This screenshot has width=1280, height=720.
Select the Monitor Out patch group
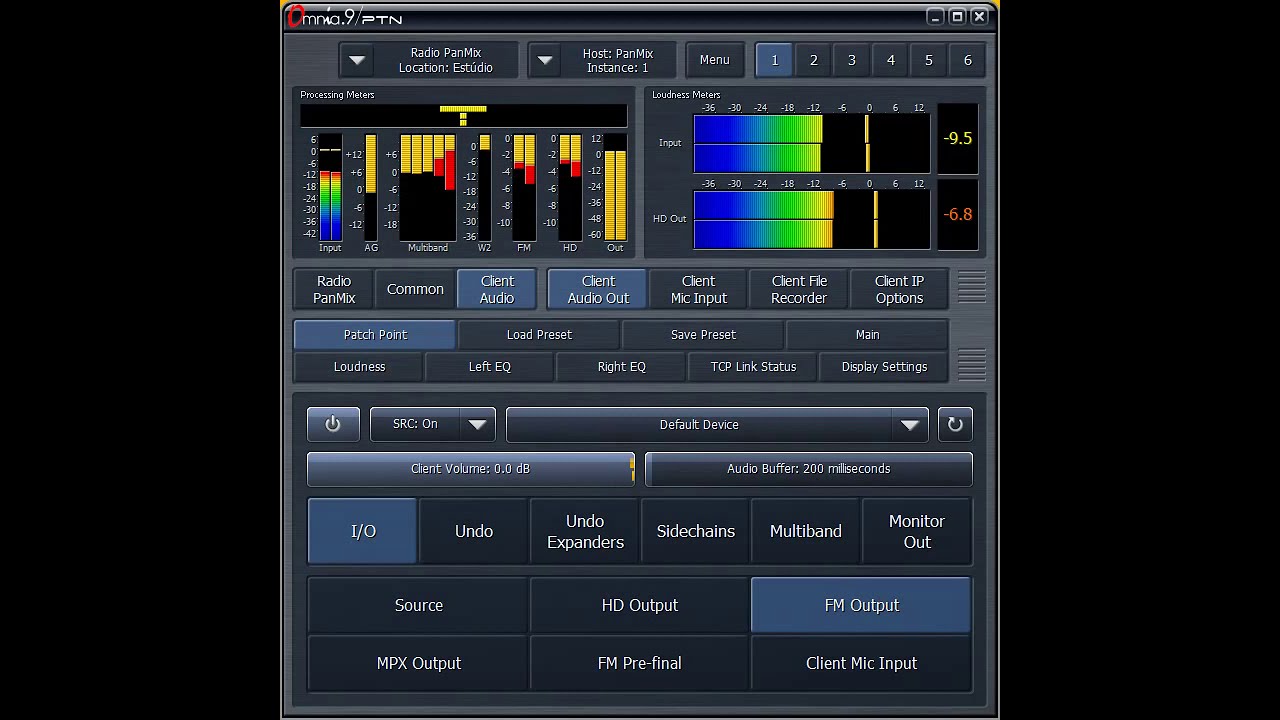tap(917, 531)
